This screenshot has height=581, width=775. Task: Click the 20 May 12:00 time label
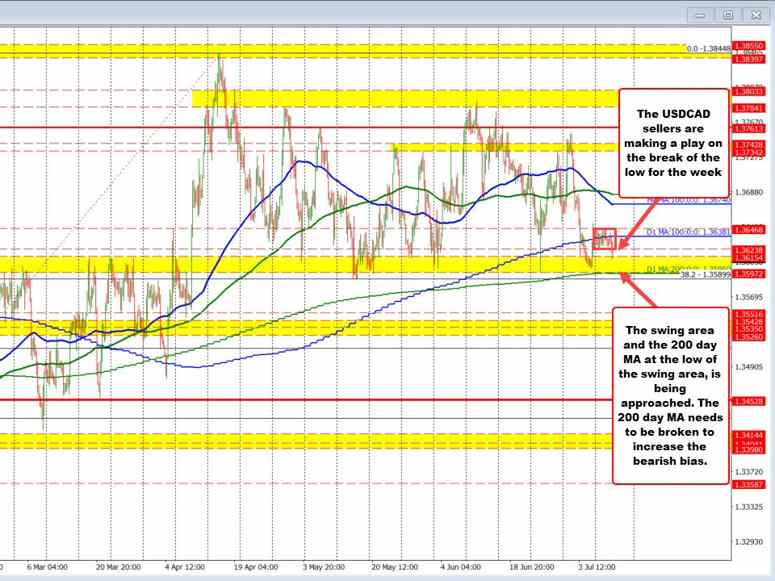tap(394, 567)
